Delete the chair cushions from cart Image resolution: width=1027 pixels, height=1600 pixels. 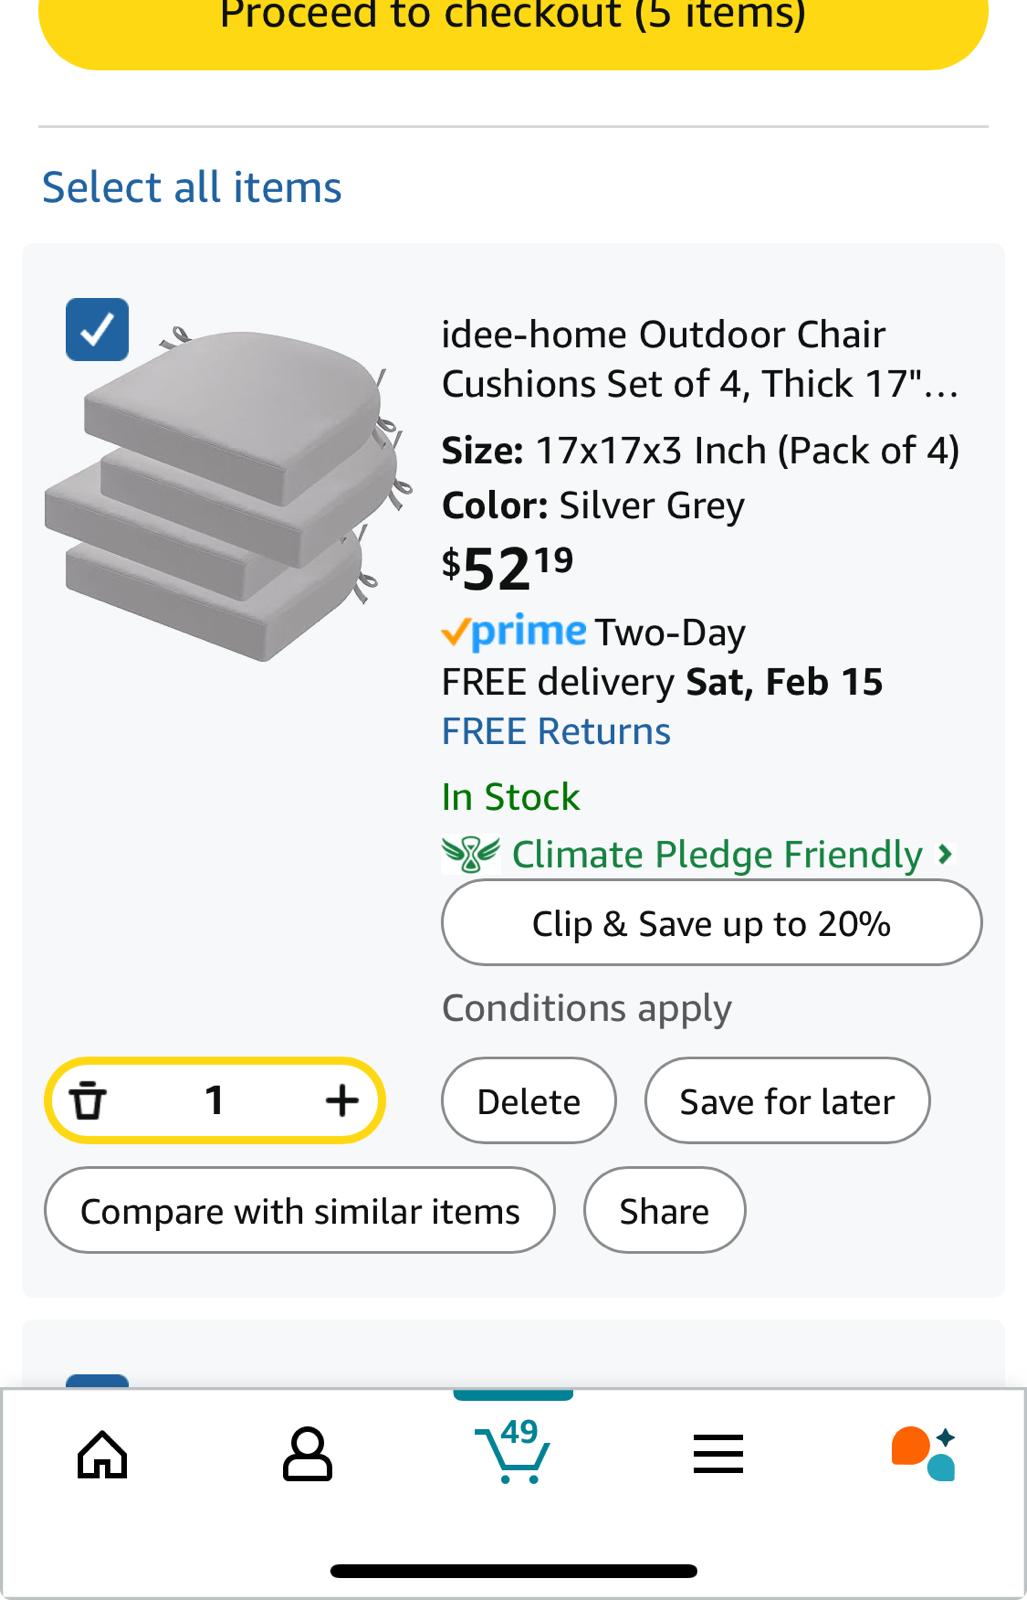[528, 1101]
